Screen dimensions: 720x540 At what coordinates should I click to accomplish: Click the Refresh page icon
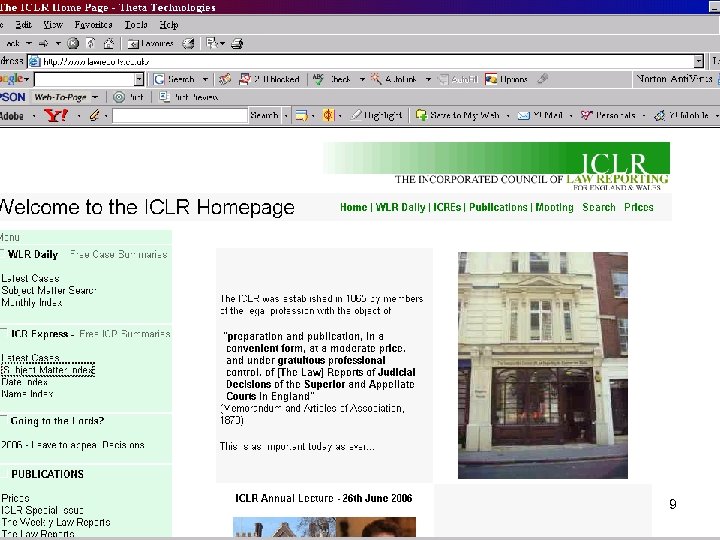click(x=90, y=44)
